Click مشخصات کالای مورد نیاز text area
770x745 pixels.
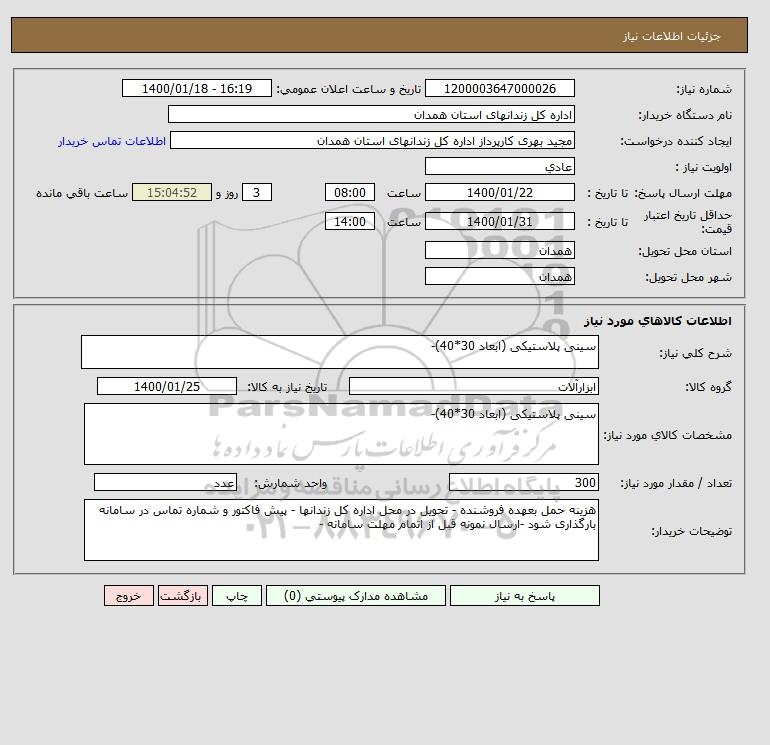[341, 434]
